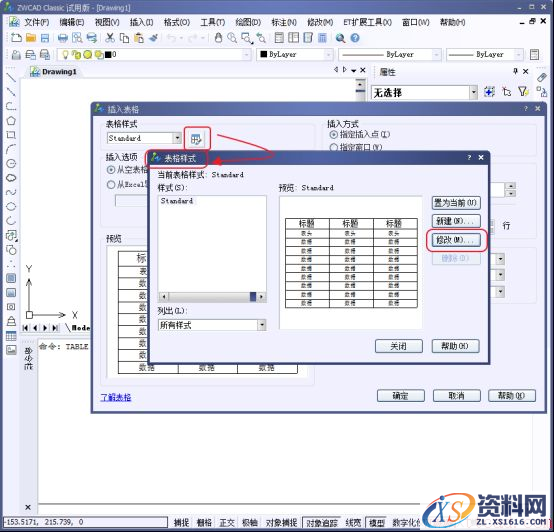The image size is (554, 532).
Task: Select the Table tool in left toolbar
Action: [x=11, y=336]
